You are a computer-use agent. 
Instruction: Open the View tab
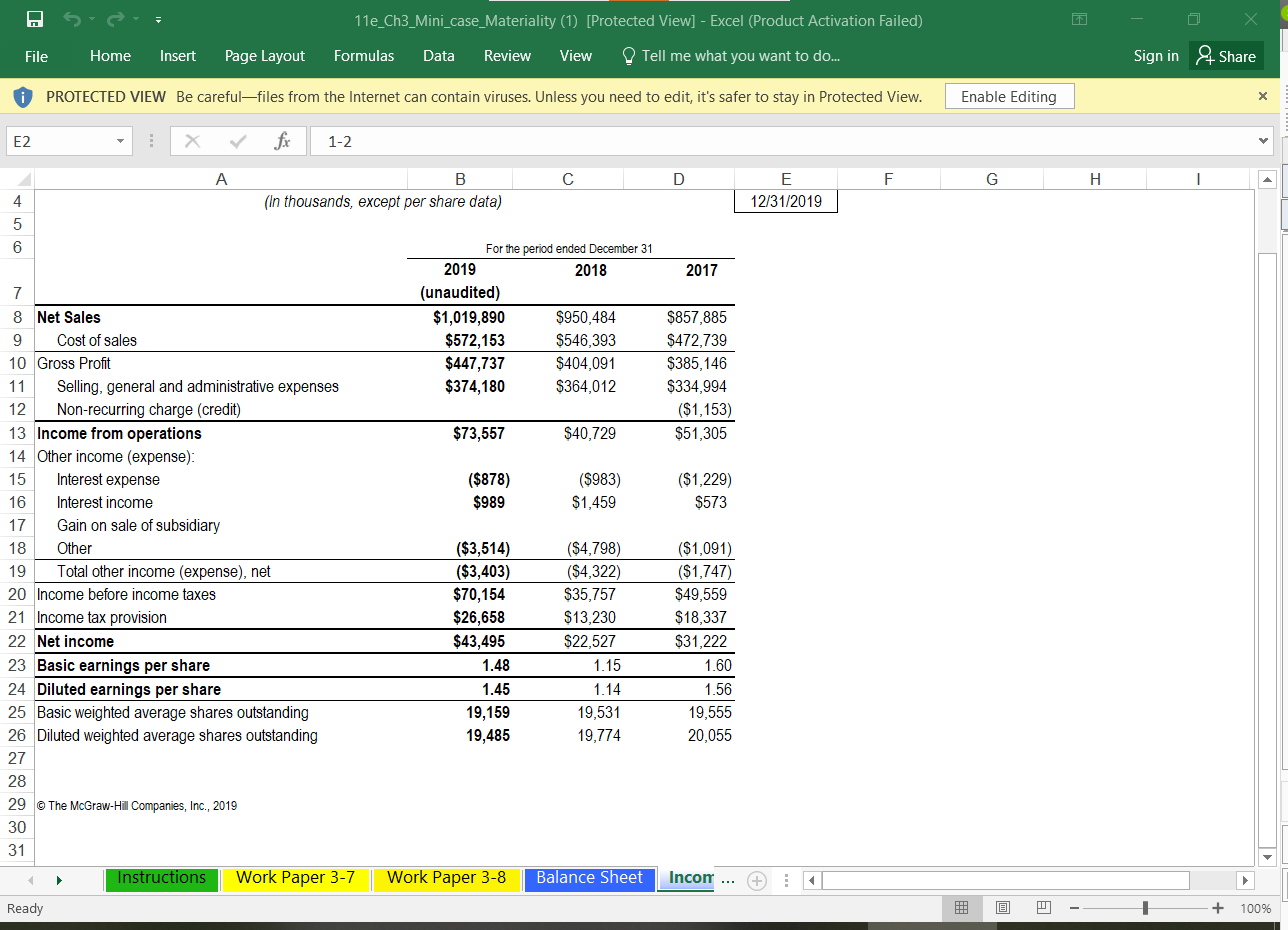pos(576,56)
